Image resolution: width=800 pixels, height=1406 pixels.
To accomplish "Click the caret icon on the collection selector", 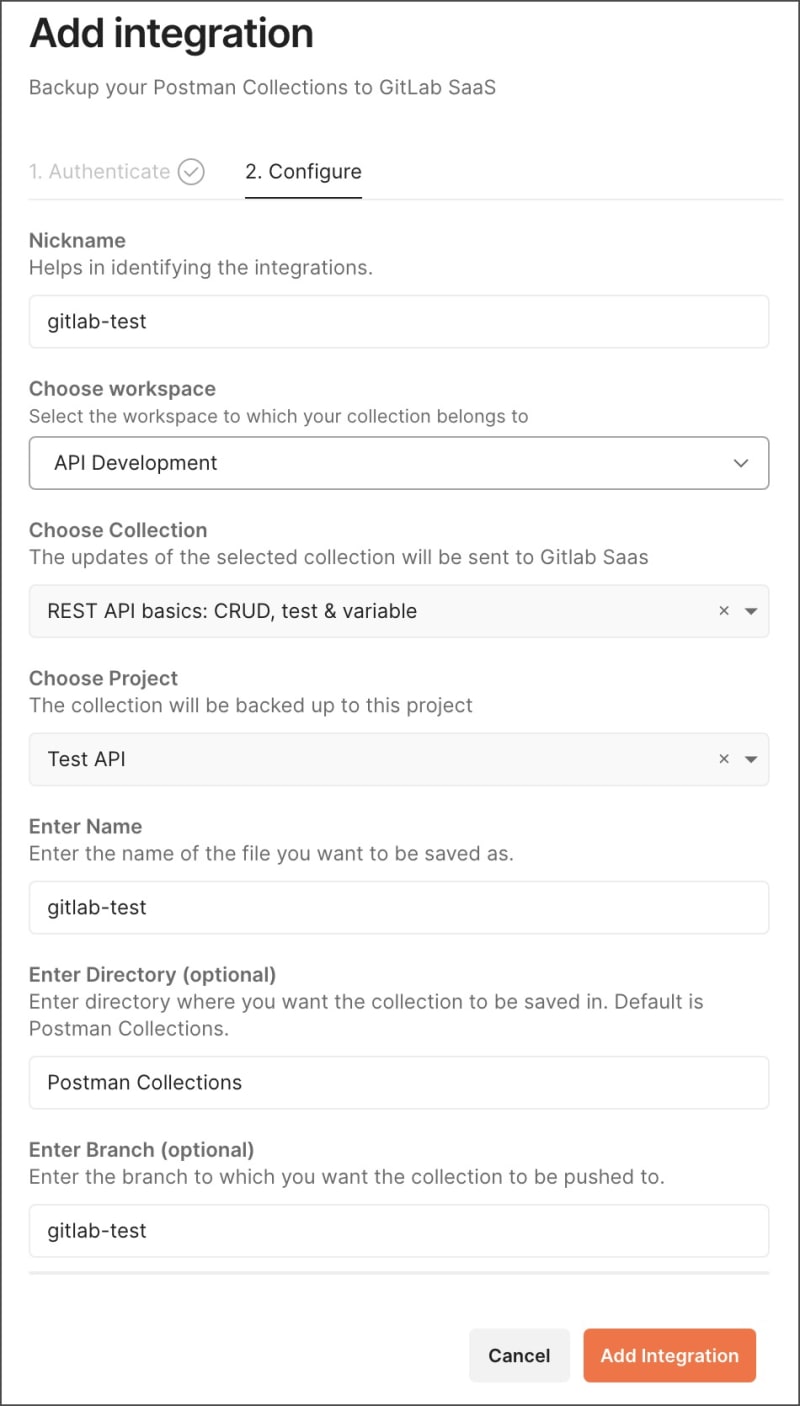I will pyautogui.click(x=750, y=610).
